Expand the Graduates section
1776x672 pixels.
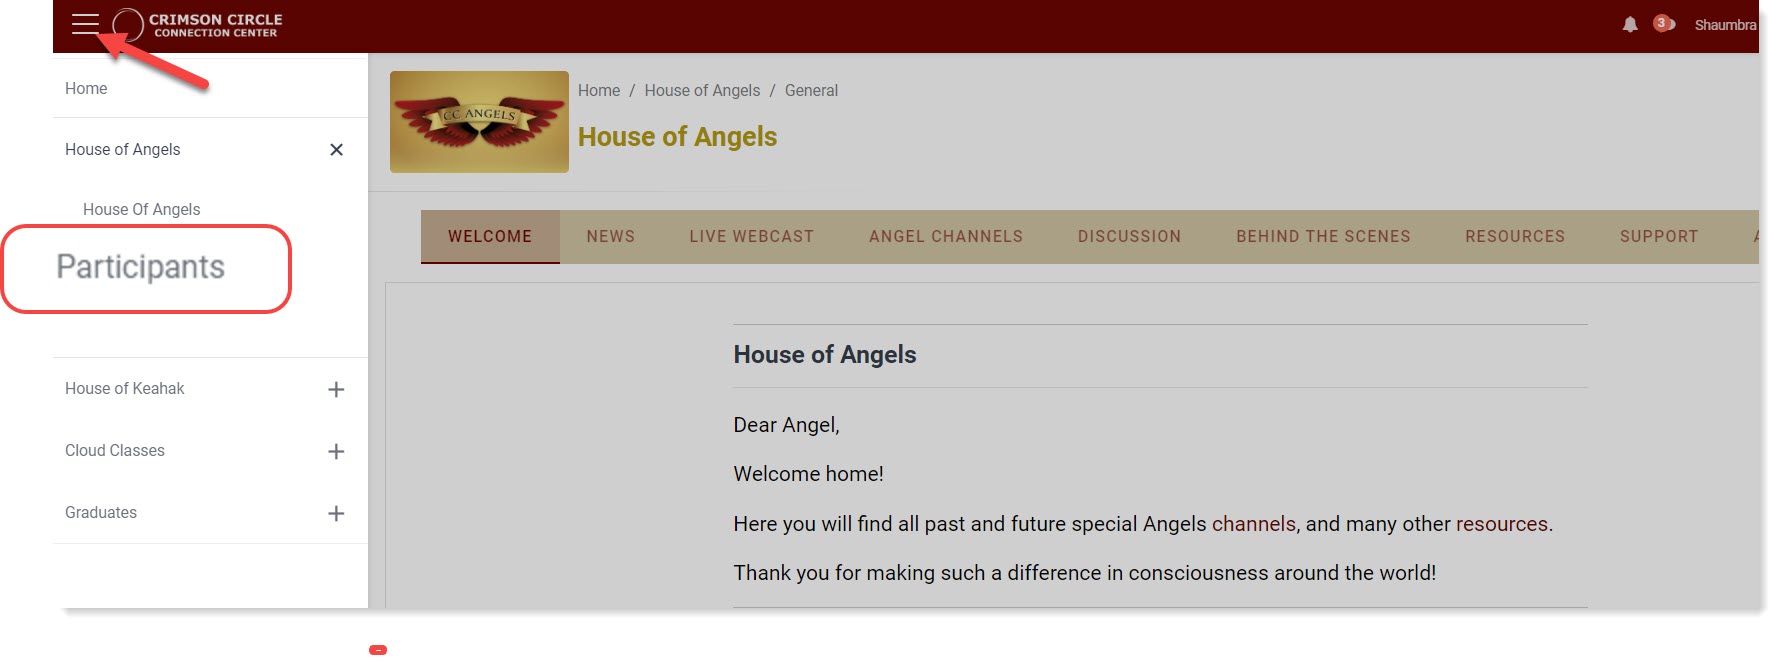pos(336,513)
